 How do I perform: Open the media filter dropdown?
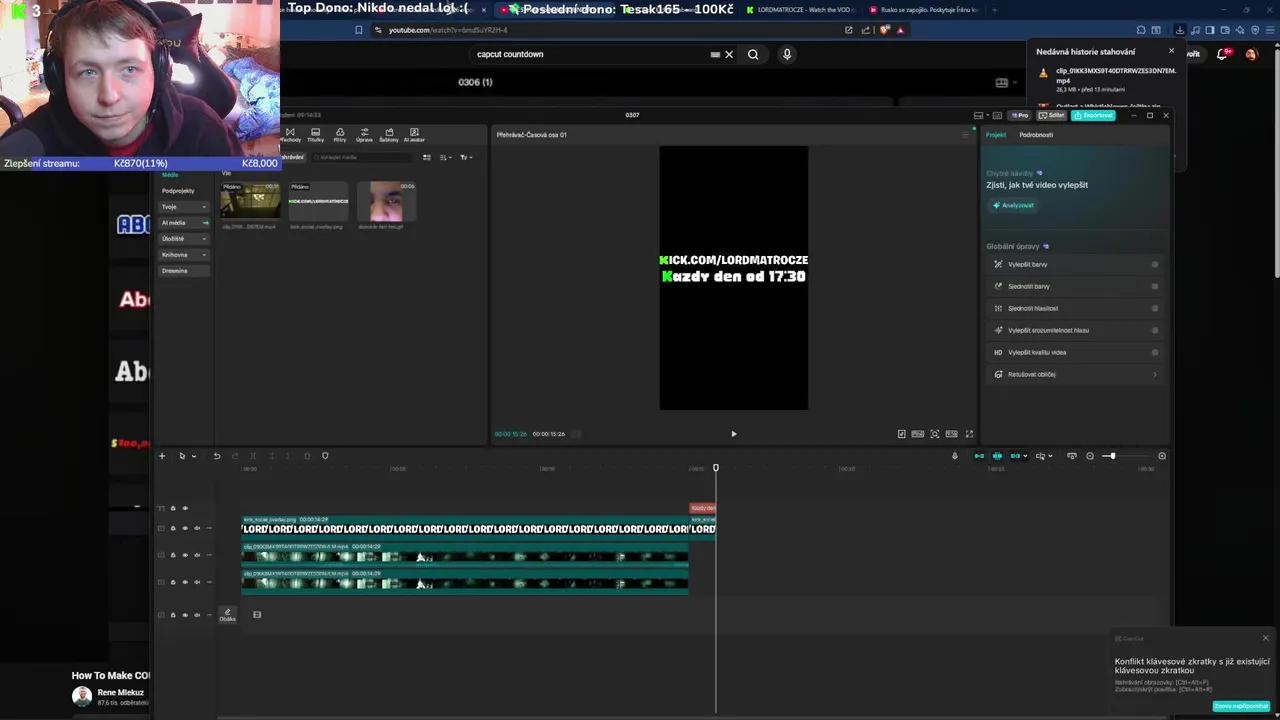pyautogui.click(x=466, y=157)
